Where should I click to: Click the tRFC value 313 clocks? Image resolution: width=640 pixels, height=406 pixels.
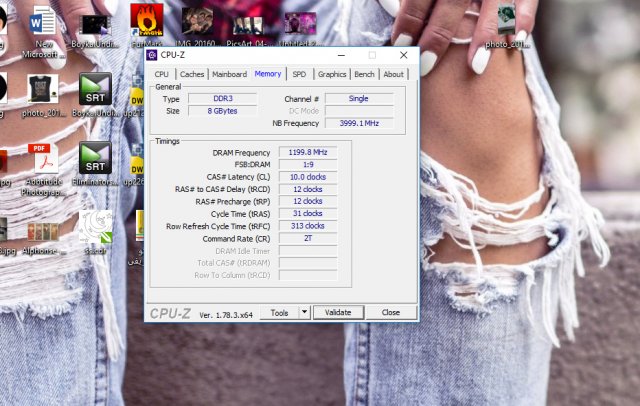pos(308,226)
